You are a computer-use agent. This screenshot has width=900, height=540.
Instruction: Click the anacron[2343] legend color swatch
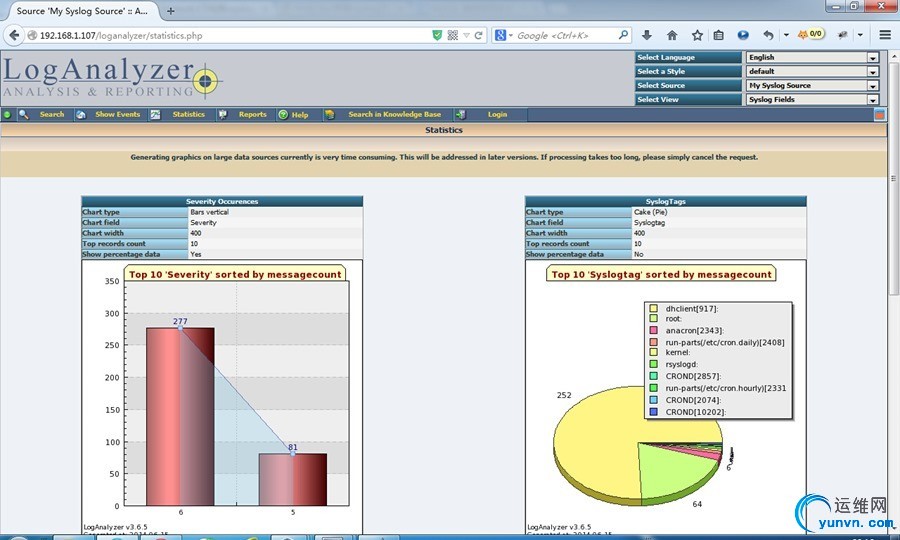click(653, 331)
